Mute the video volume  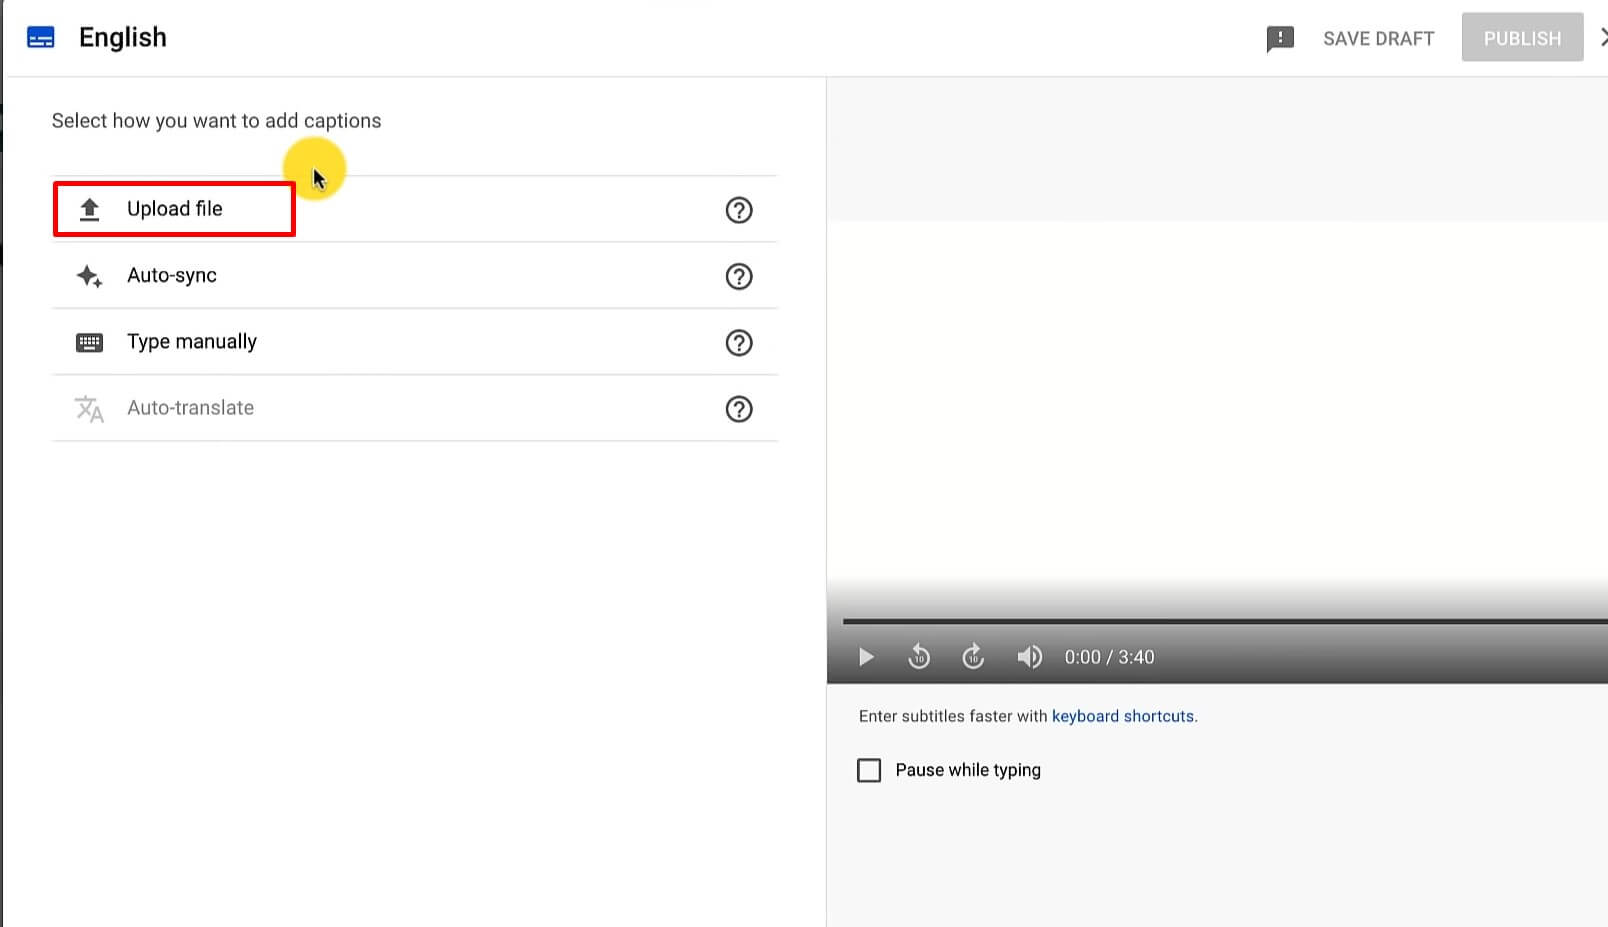point(1029,657)
